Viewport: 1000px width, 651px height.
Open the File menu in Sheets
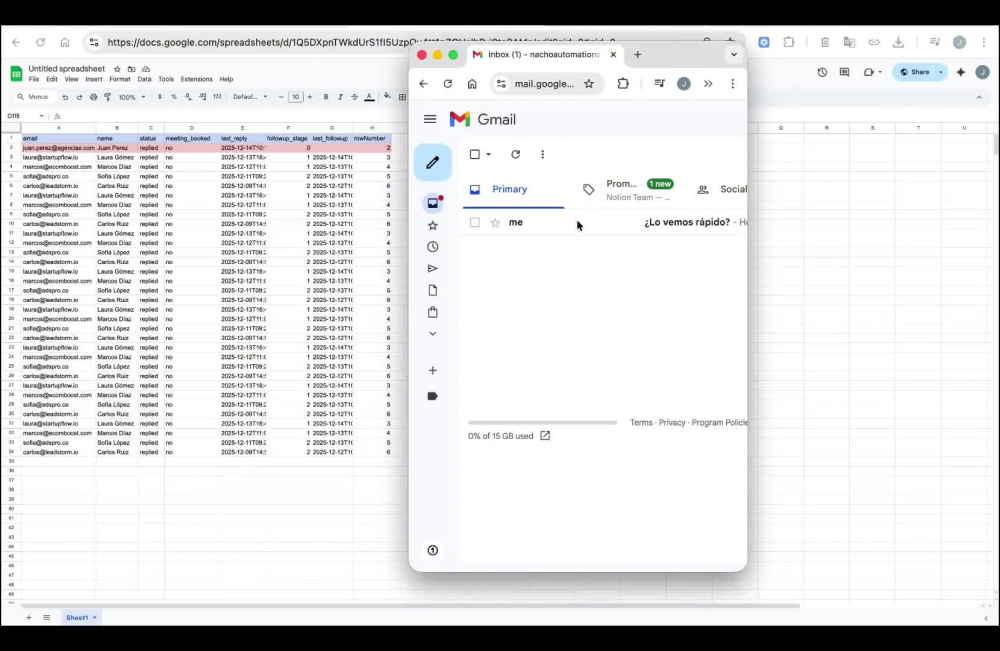point(34,79)
